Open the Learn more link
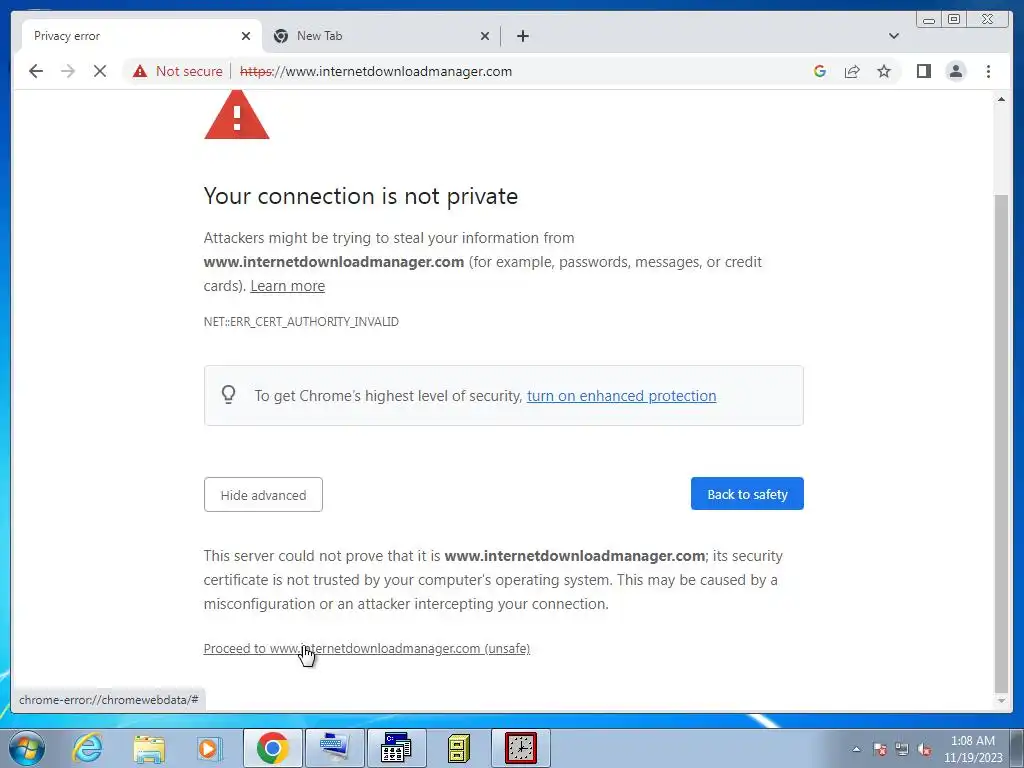 tap(287, 286)
